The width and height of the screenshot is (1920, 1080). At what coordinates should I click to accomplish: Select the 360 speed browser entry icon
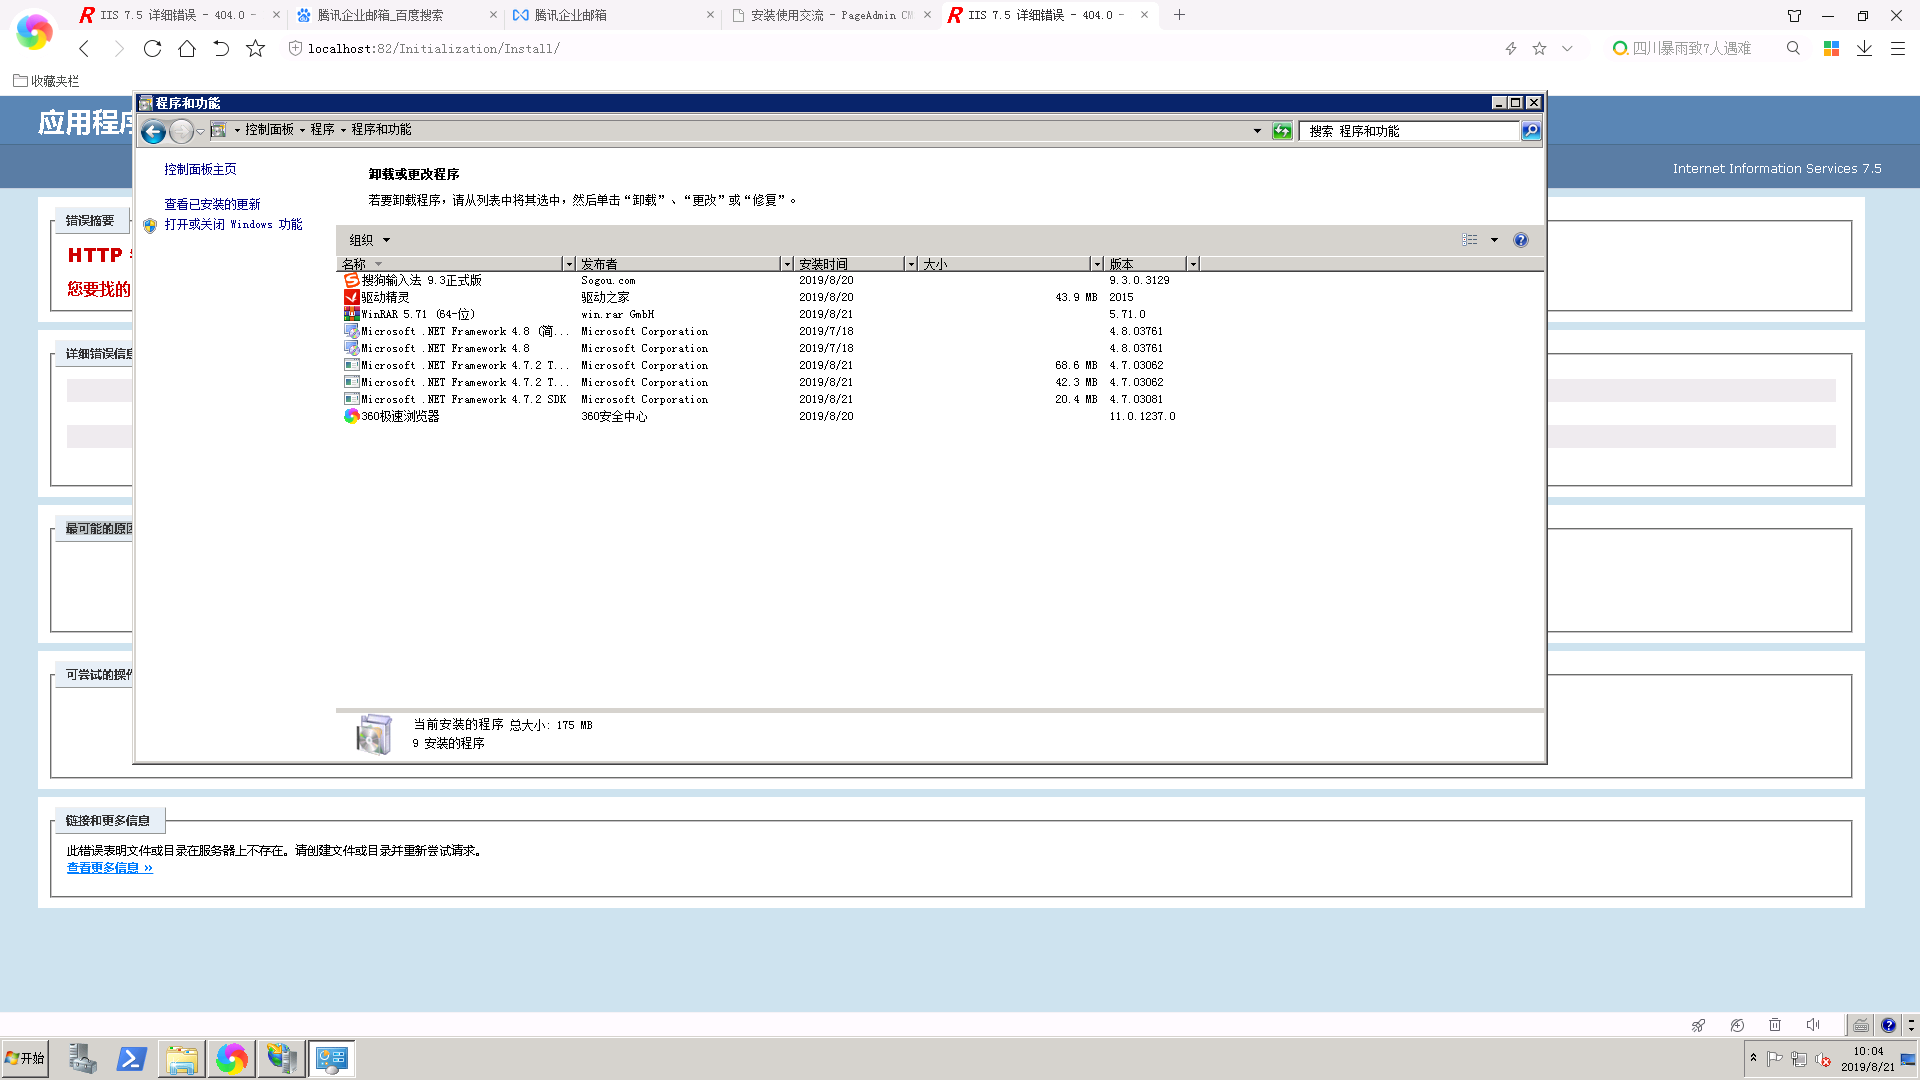pyautogui.click(x=351, y=416)
